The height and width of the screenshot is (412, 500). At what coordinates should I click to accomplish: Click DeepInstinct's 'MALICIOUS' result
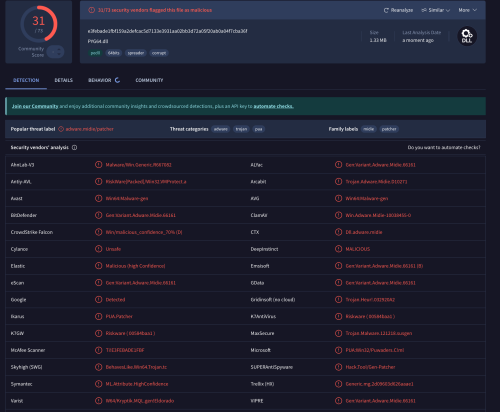[x=358, y=249]
